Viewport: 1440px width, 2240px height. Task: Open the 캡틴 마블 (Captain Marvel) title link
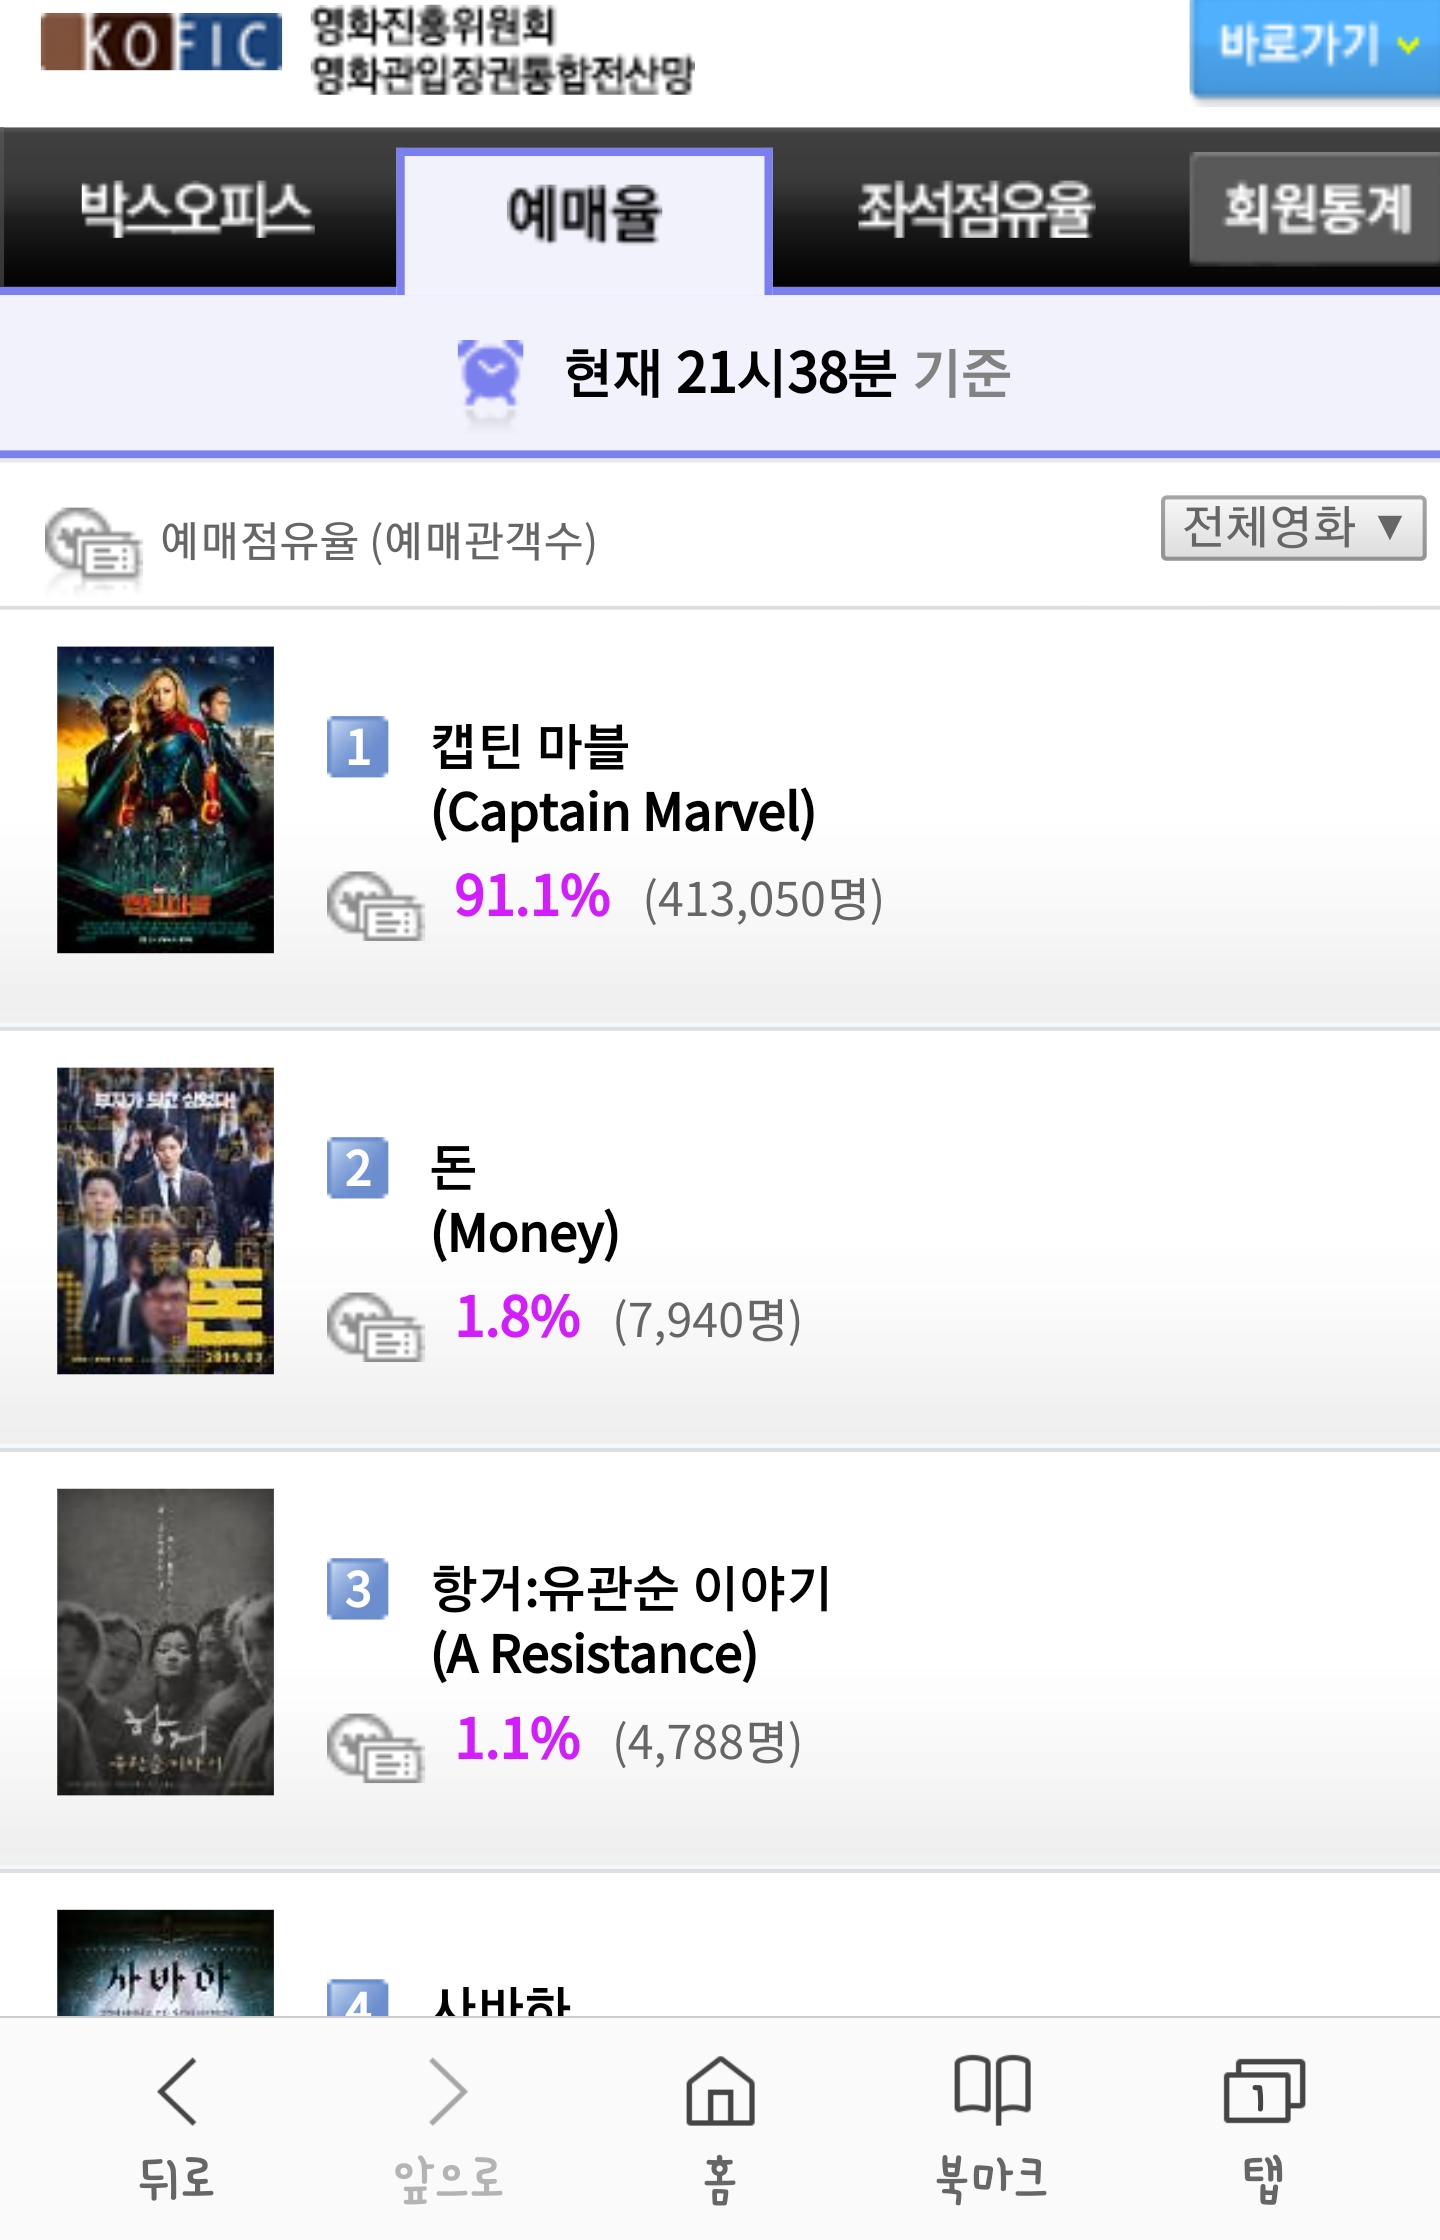[622, 779]
